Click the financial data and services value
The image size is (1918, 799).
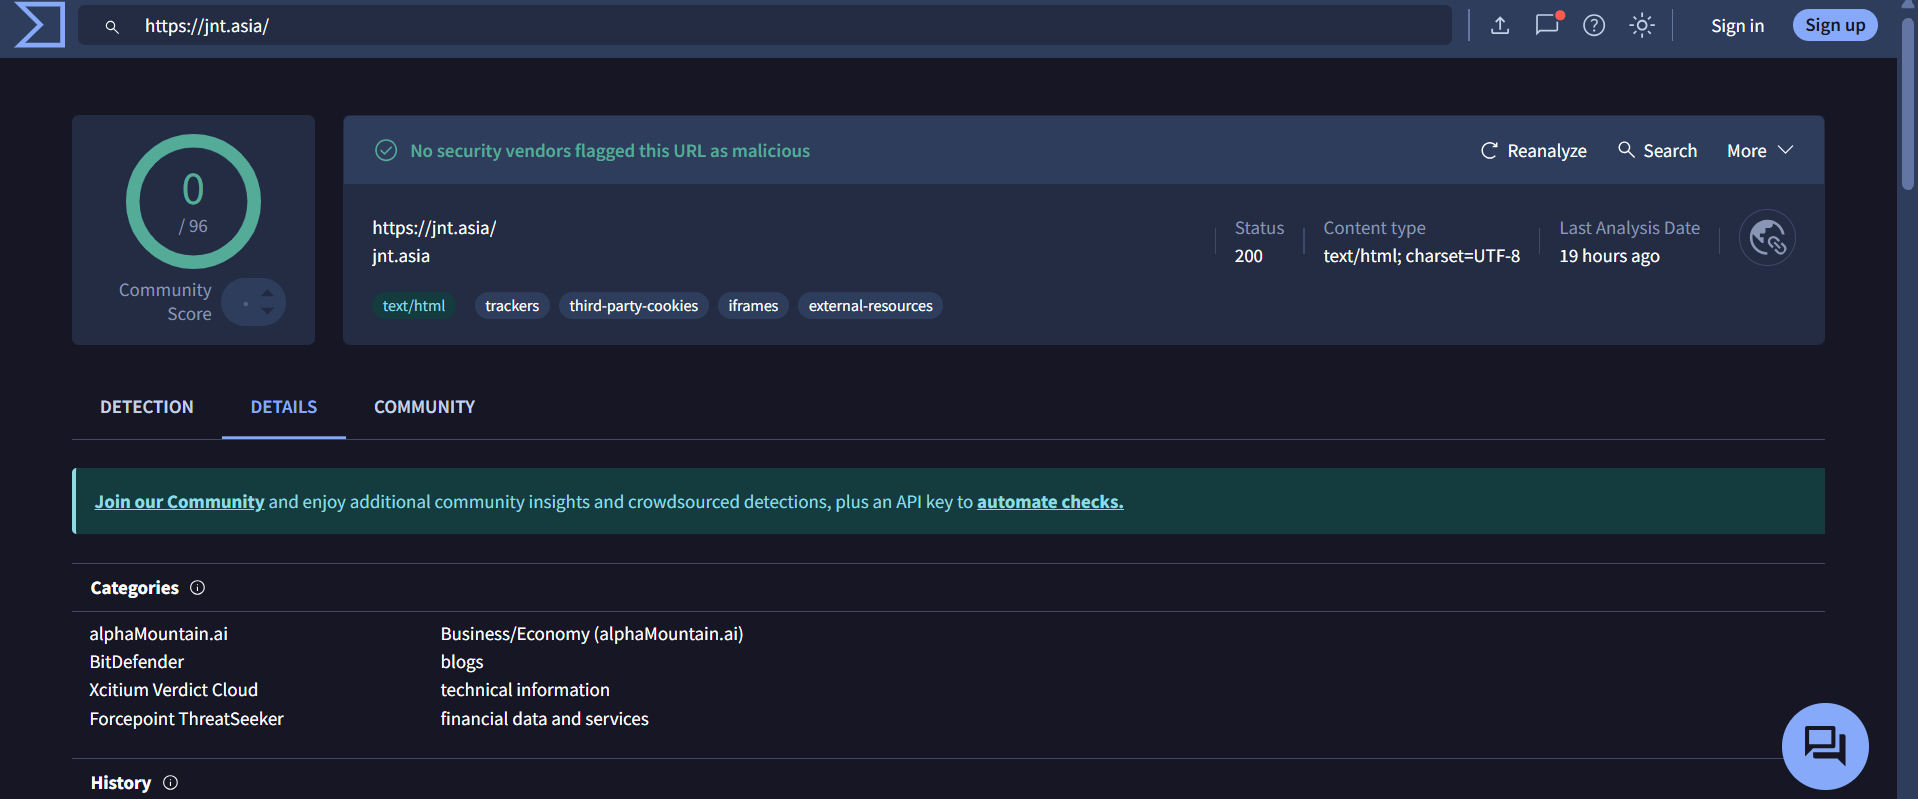click(x=544, y=719)
